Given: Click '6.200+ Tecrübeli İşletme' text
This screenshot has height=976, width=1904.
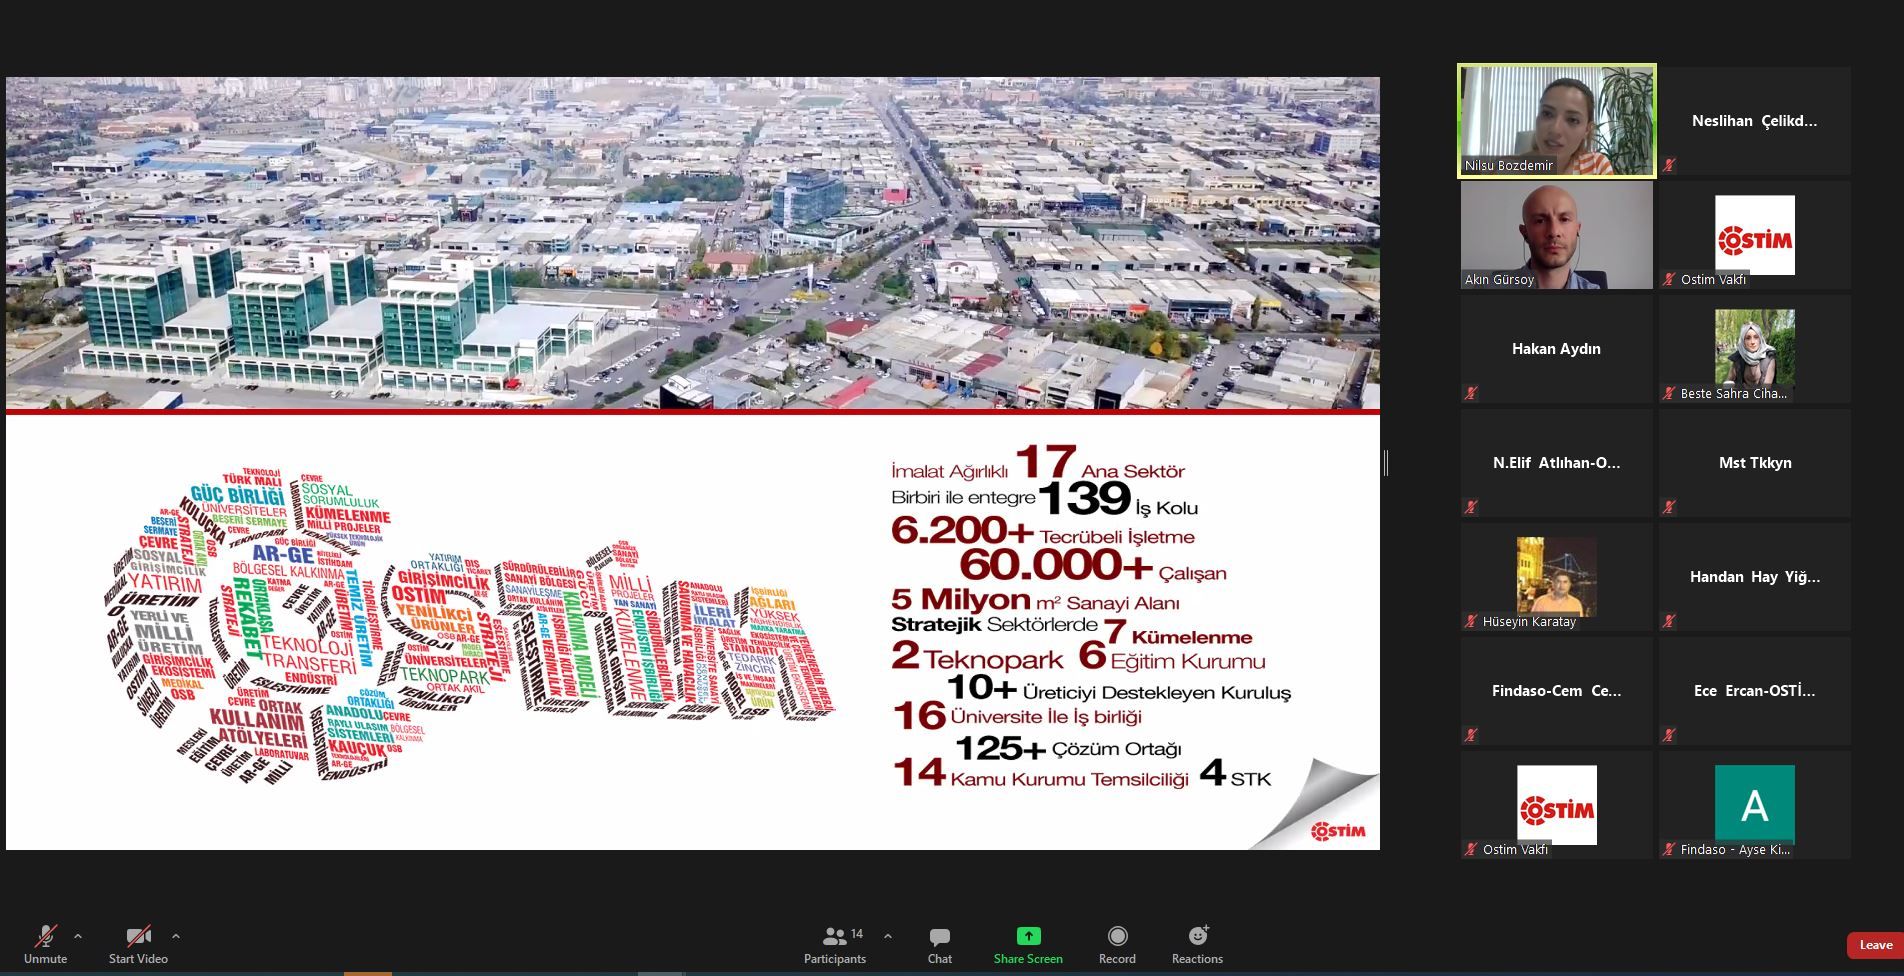Looking at the screenshot, I should 1043,531.
